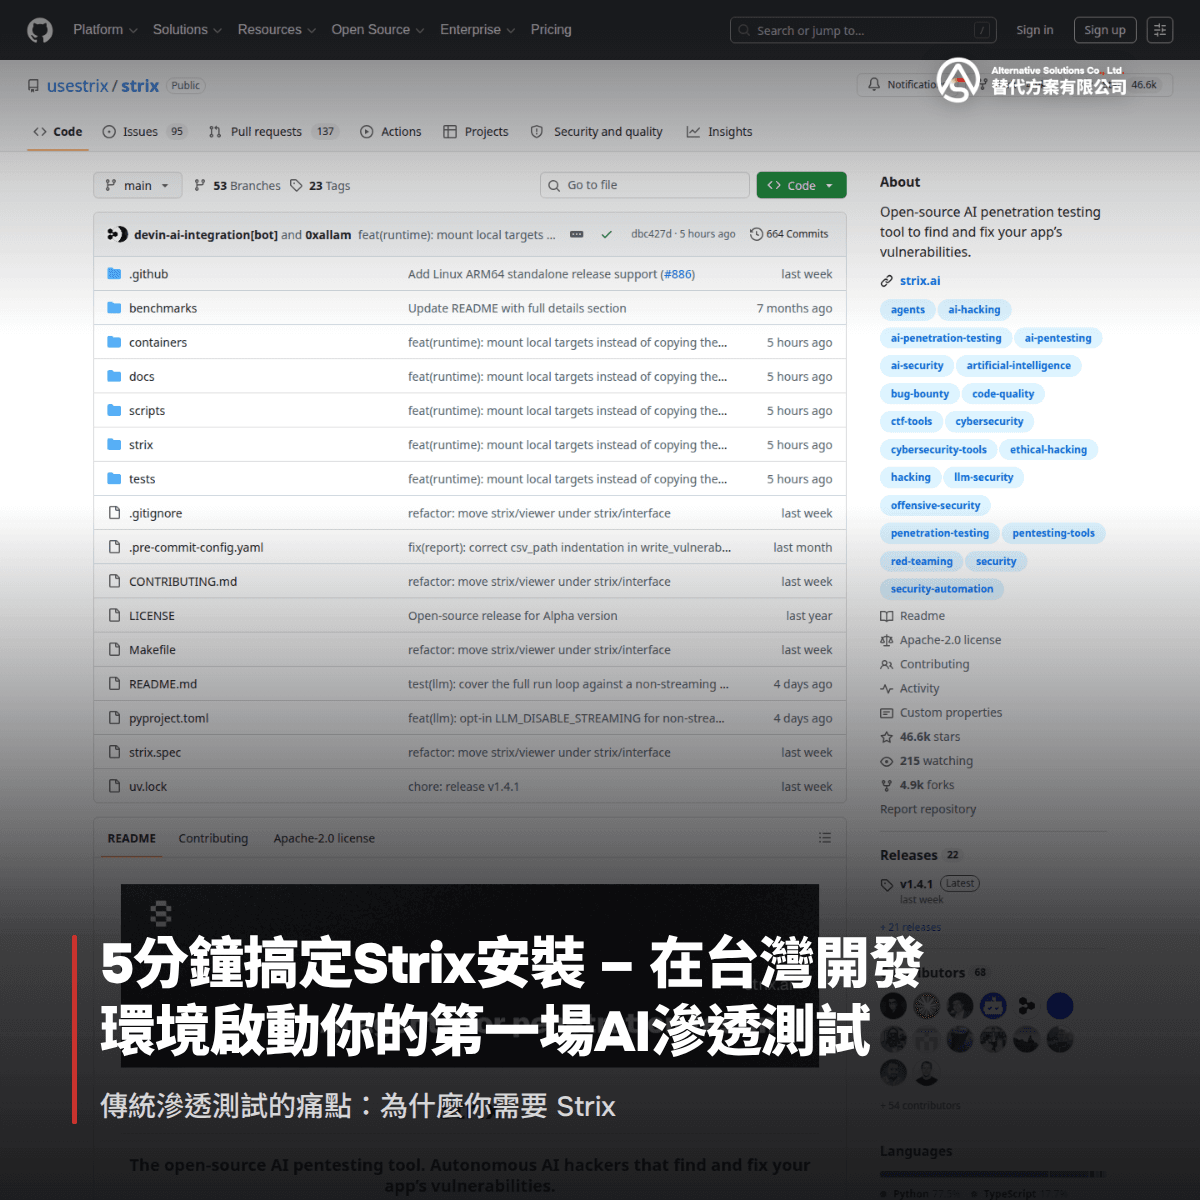View the 23 Tags link
Screen dimensions: 1200x1200
pyautogui.click(x=320, y=186)
